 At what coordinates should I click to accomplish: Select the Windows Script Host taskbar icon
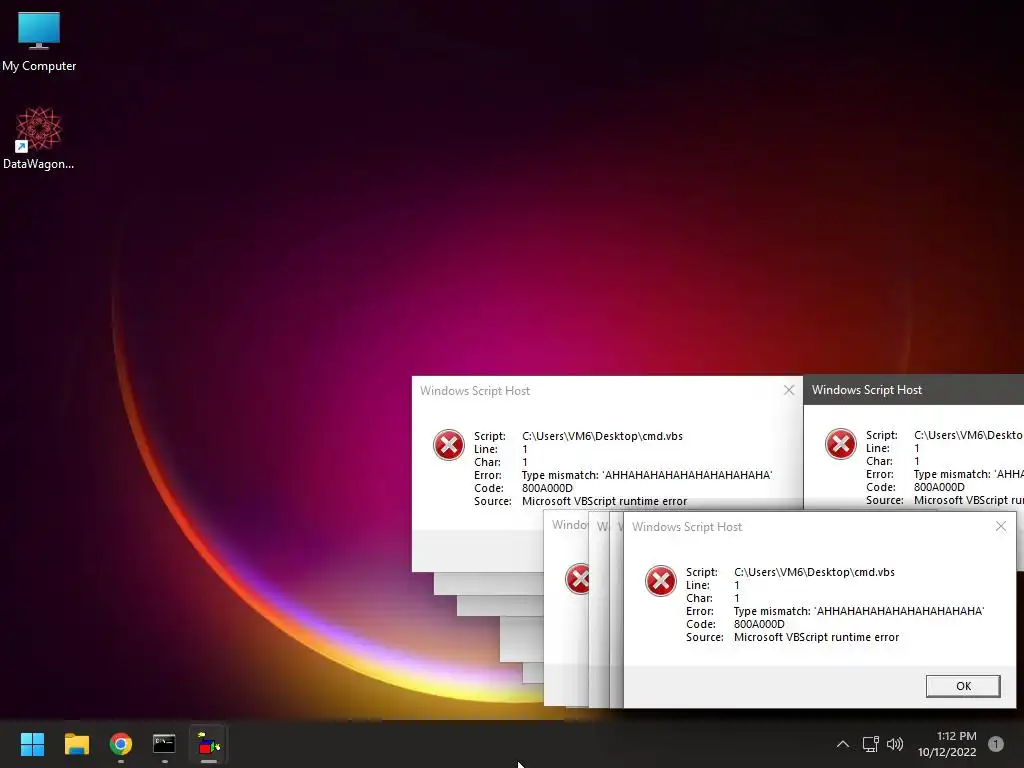pyautogui.click(x=208, y=744)
